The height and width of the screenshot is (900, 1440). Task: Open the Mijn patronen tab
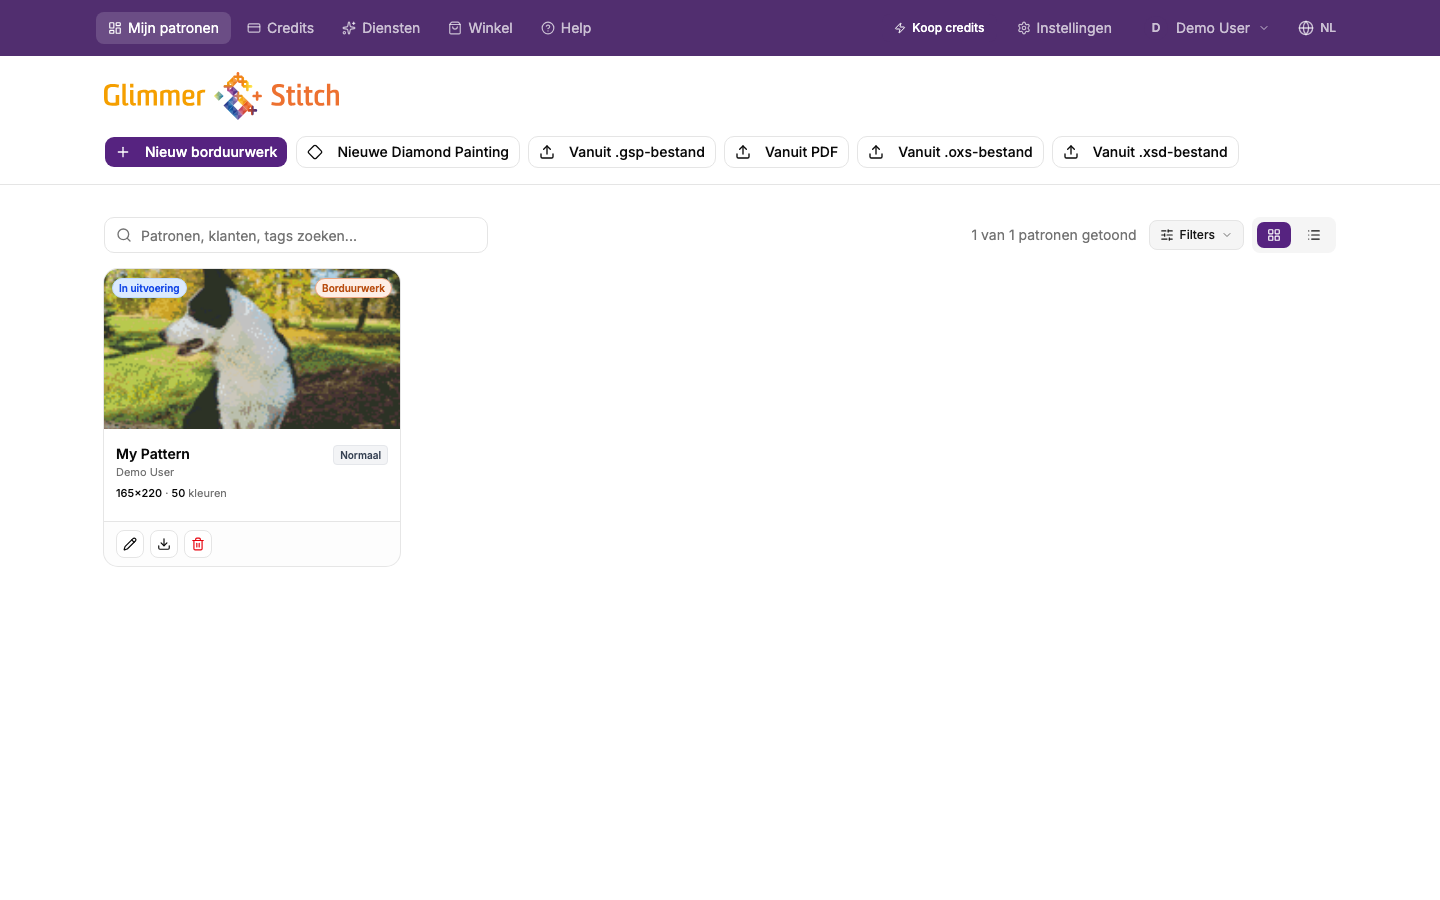coord(163,28)
